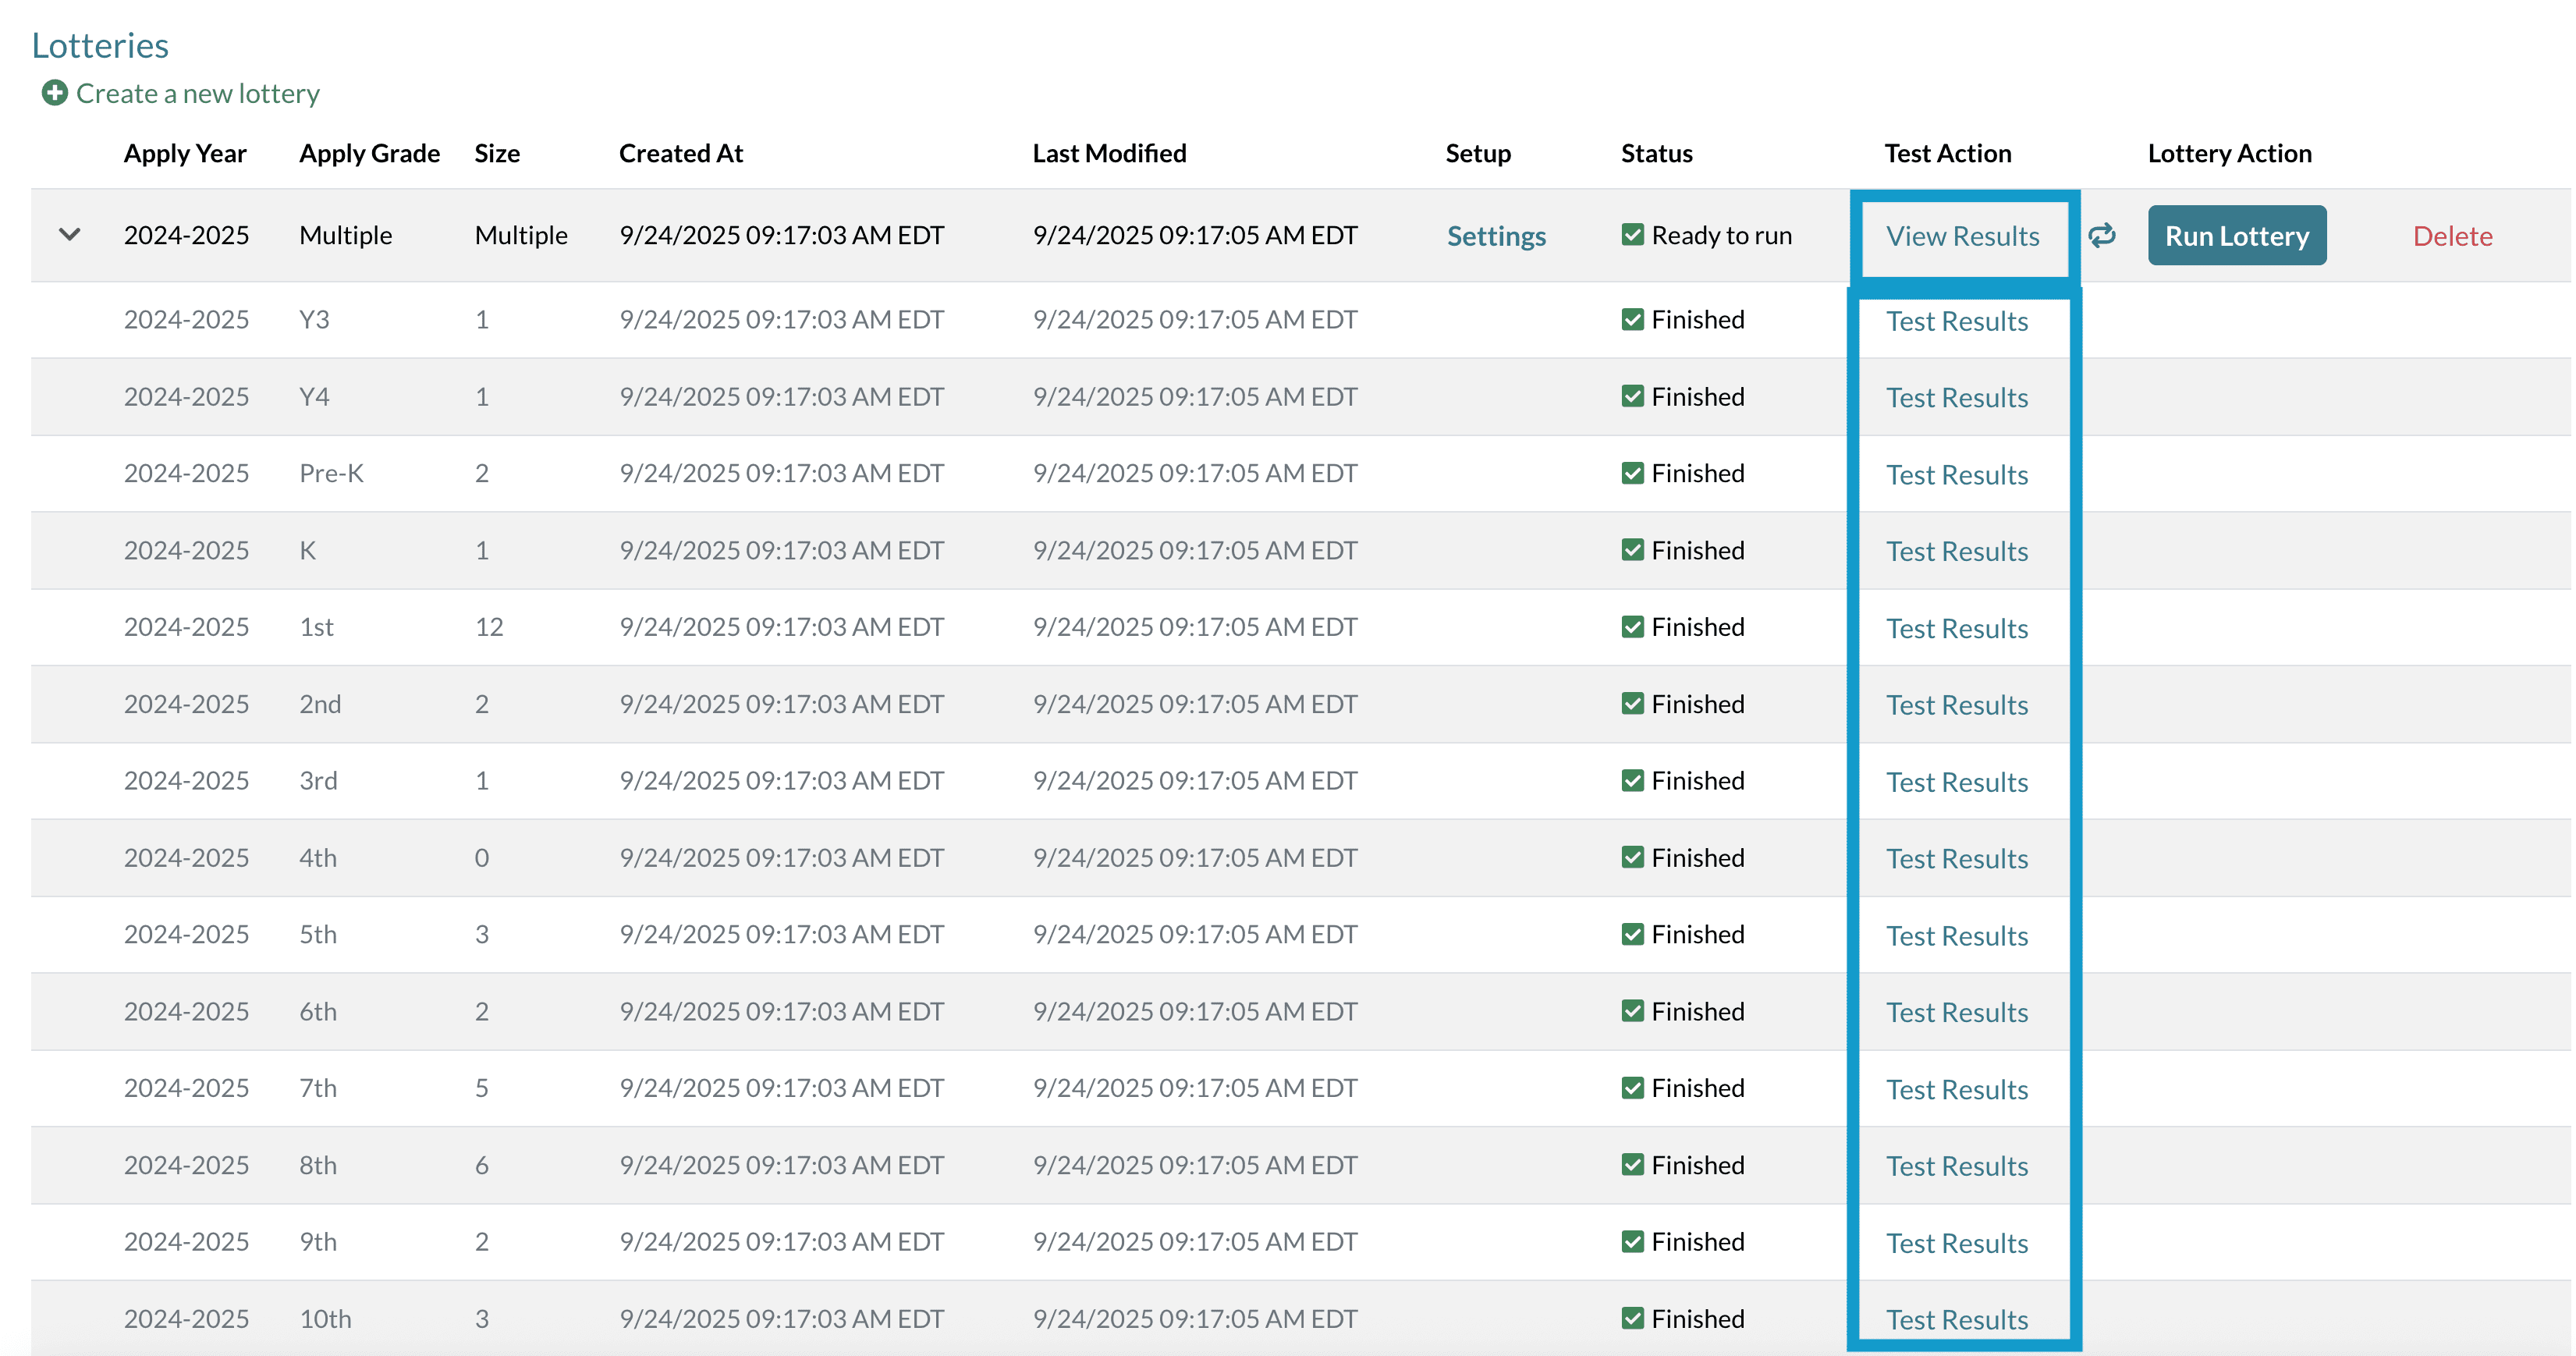The image size is (2576, 1356).
Task: Click the Finished checkmark for grade Y3
Action: point(1632,319)
